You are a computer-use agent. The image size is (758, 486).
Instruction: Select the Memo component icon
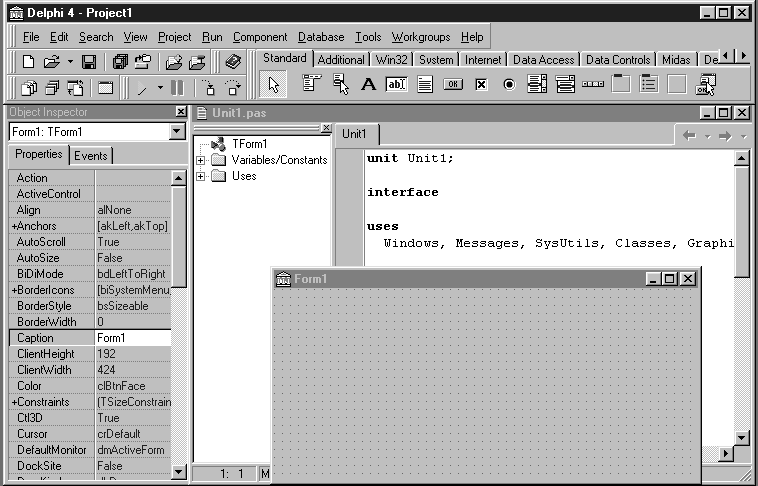[425, 85]
